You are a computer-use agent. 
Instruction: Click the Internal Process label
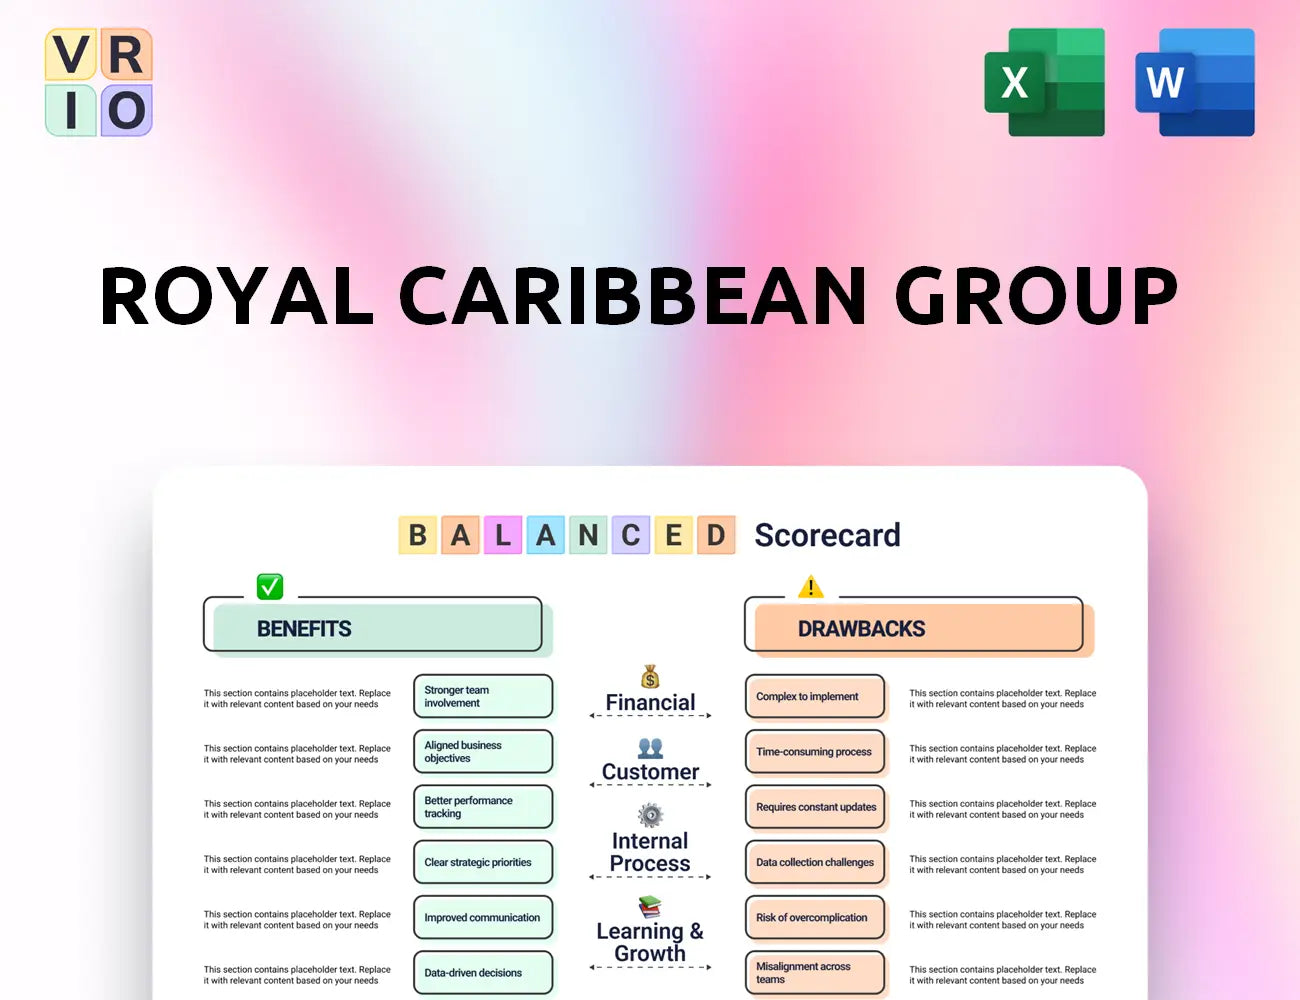click(650, 852)
